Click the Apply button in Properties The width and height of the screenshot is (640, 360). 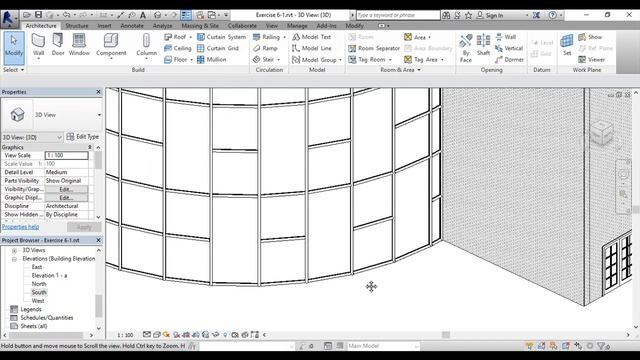tap(84, 227)
